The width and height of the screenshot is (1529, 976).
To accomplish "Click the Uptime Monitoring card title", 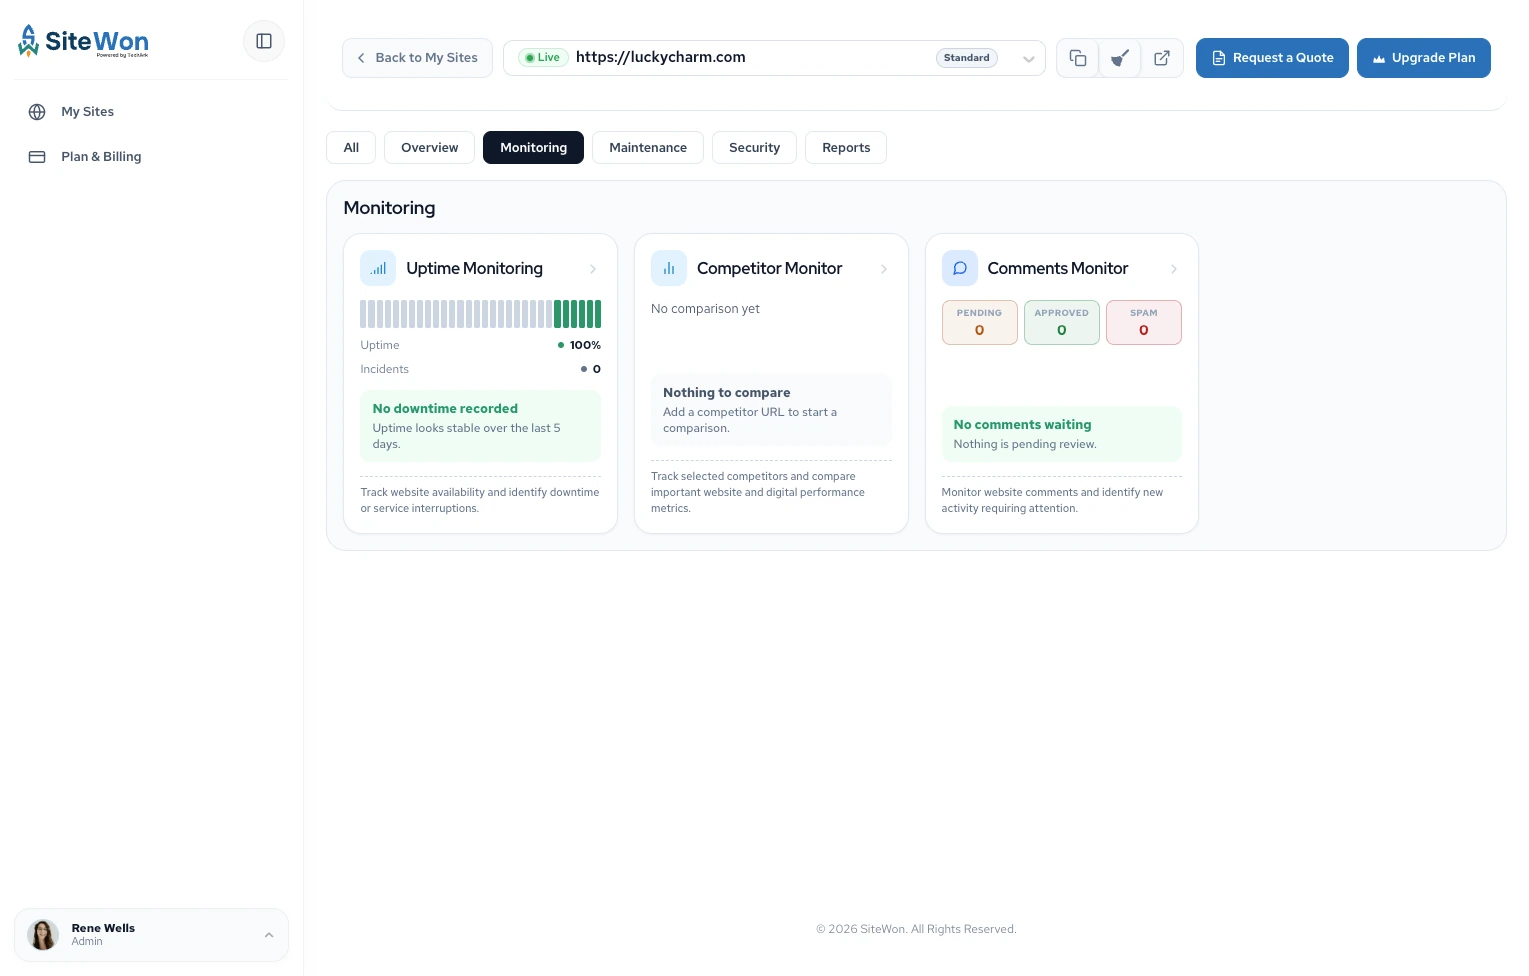I will click(x=475, y=268).
